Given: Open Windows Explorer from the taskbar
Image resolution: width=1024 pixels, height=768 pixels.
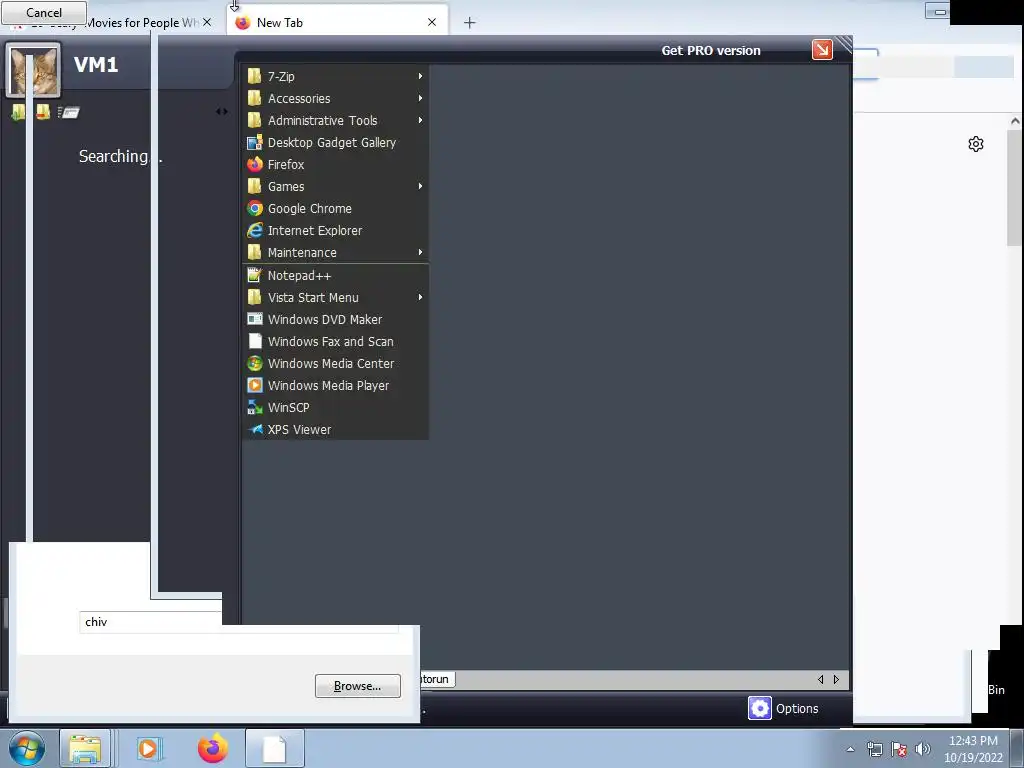Looking at the screenshot, I should pos(85,748).
